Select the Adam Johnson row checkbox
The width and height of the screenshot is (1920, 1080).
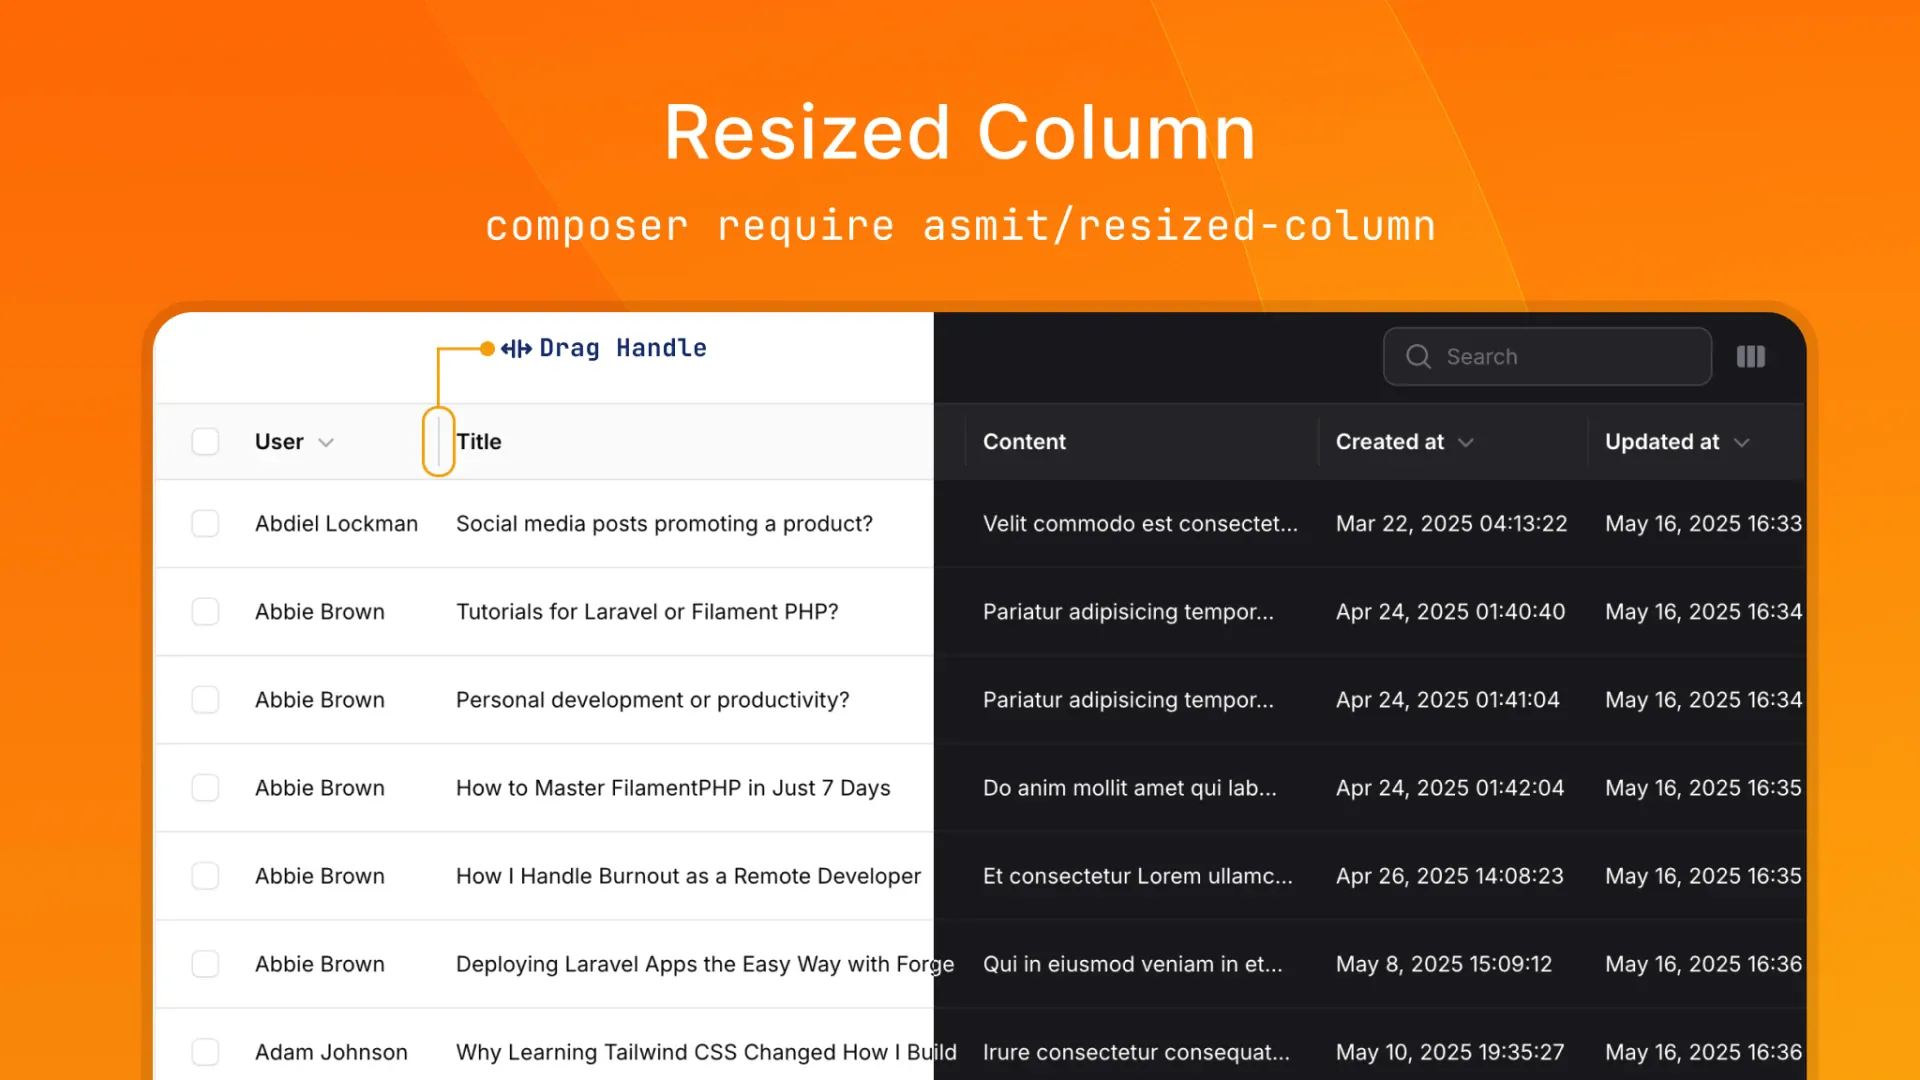pyautogui.click(x=205, y=1051)
